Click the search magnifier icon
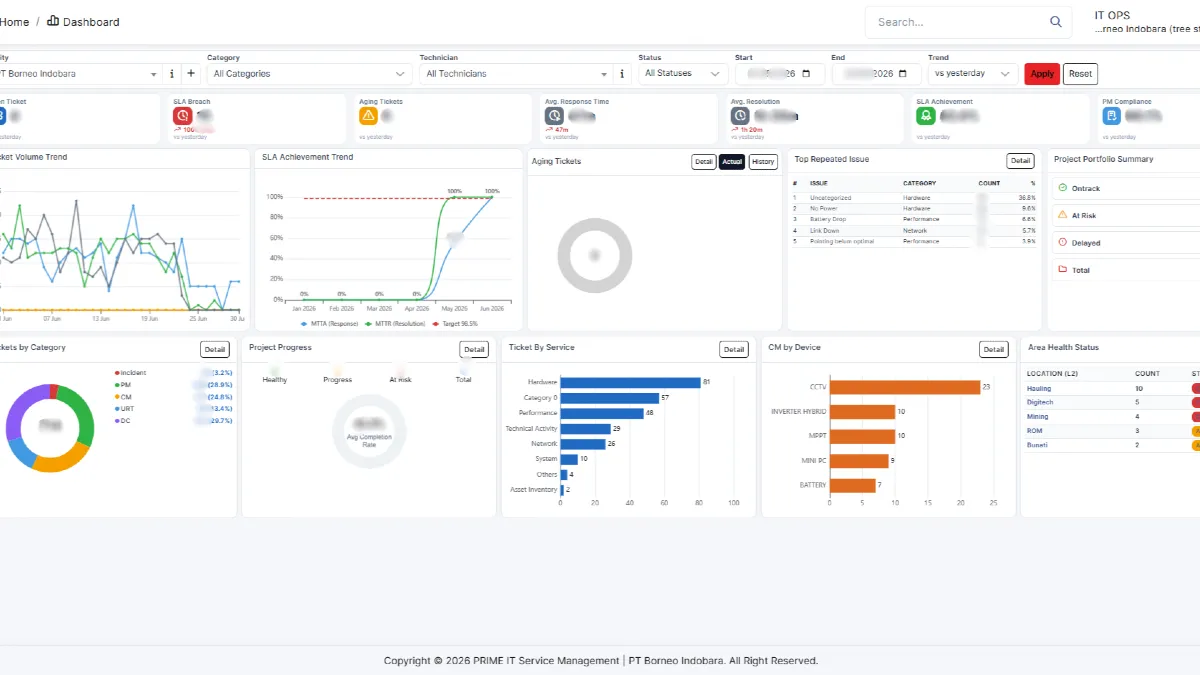The height and width of the screenshot is (675, 1200). point(1056,22)
